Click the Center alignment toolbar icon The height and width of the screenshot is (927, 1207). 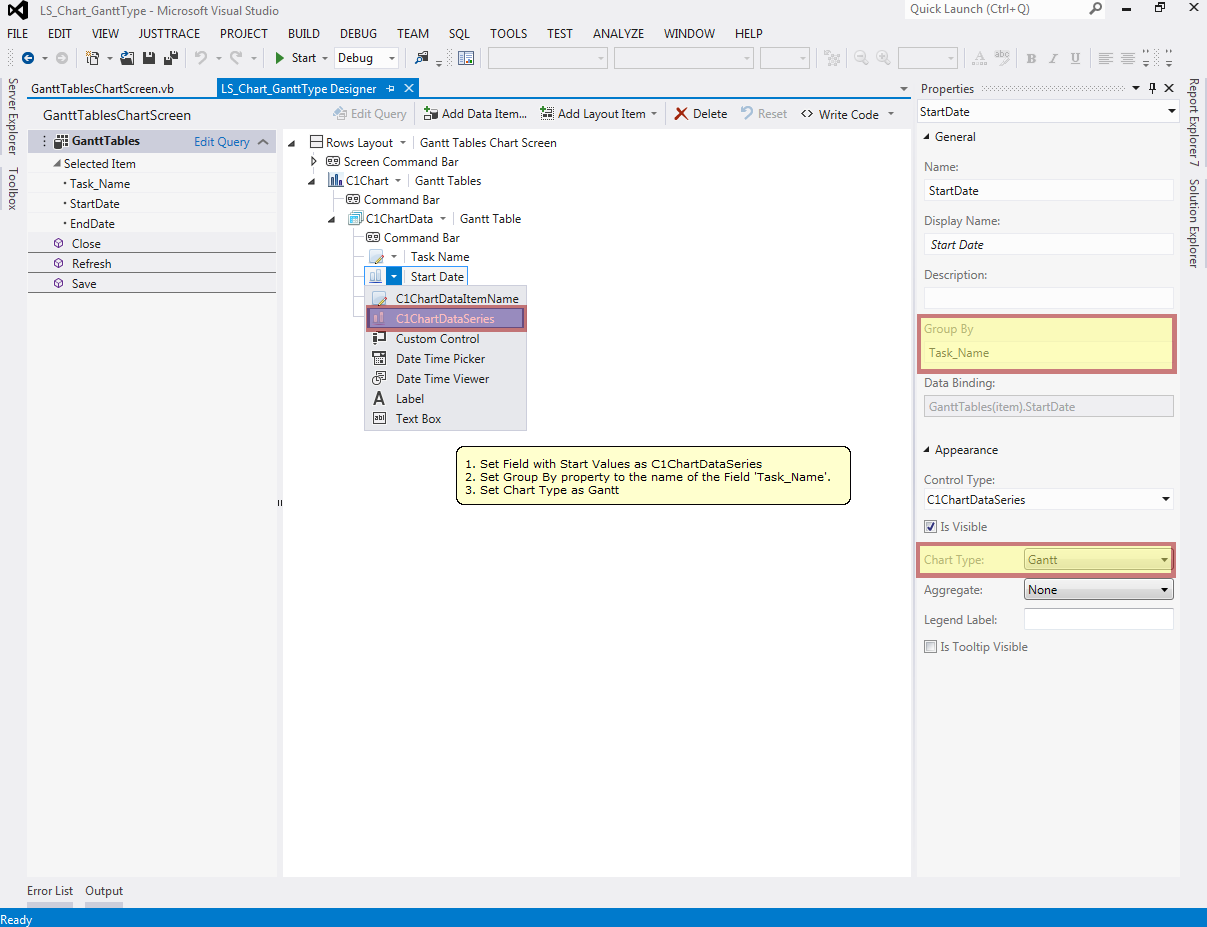1128,58
